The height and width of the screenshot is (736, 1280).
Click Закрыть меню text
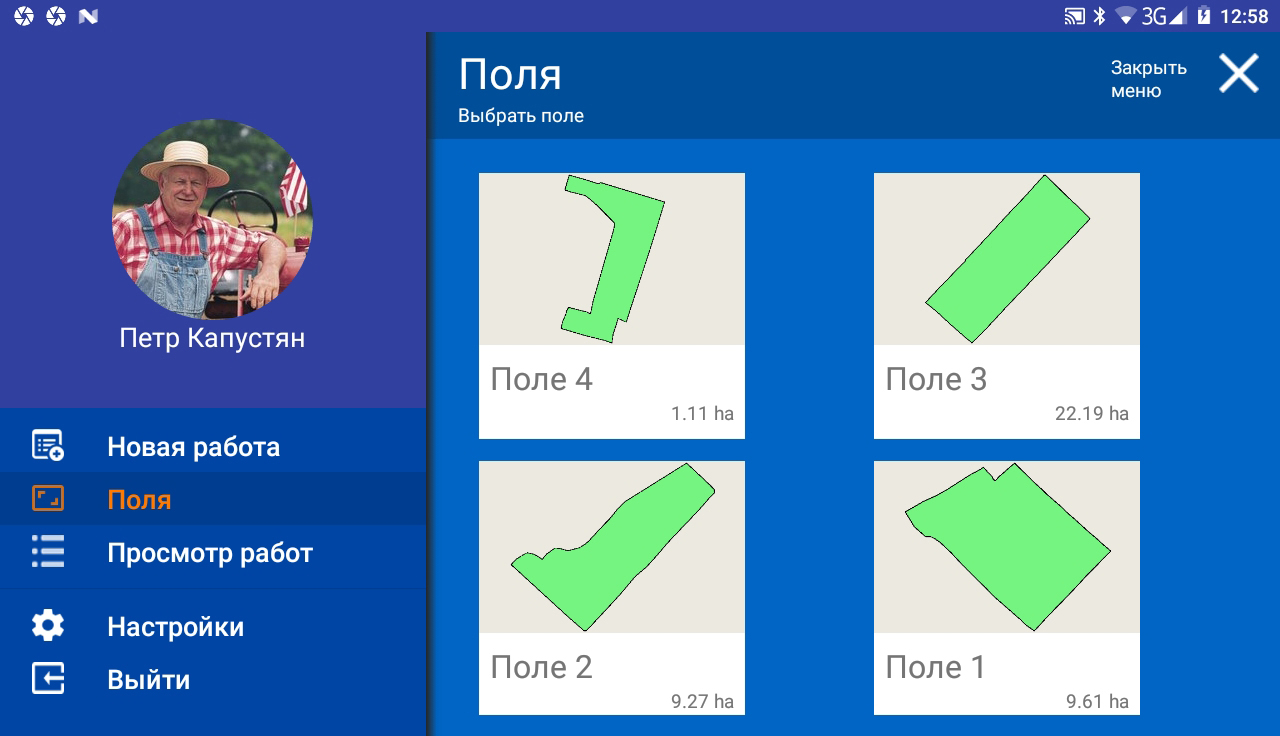[1148, 79]
